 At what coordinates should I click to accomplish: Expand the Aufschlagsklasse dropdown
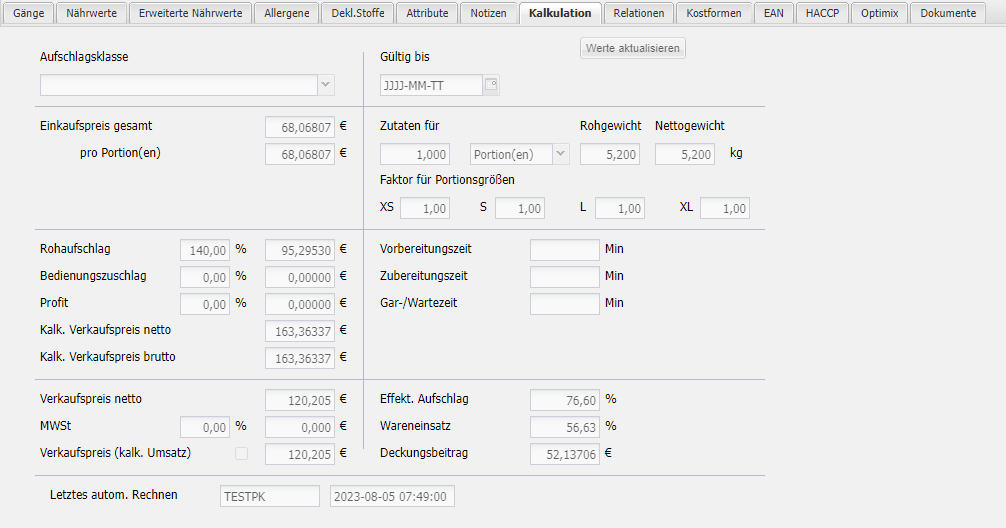[x=325, y=85]
